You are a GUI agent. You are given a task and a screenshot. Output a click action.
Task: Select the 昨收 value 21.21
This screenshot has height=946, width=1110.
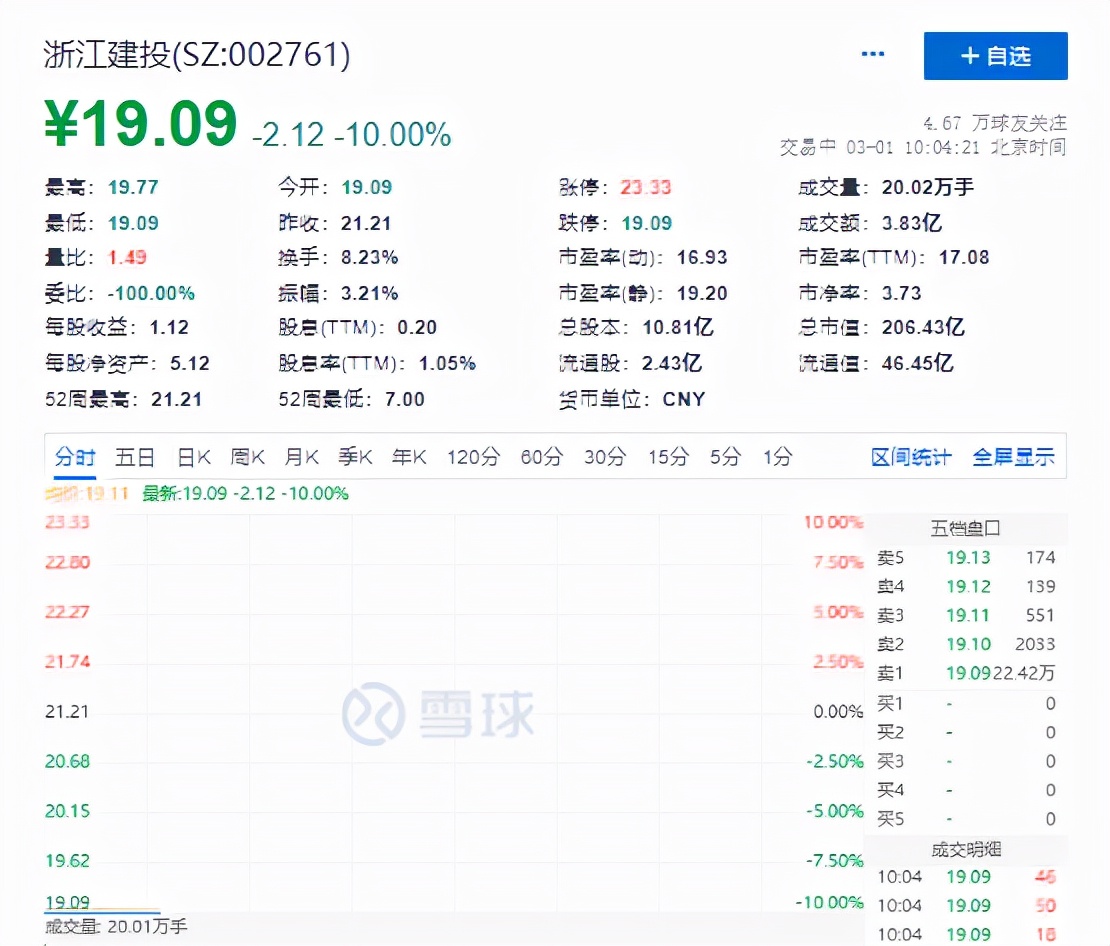[x=366, y=224]
